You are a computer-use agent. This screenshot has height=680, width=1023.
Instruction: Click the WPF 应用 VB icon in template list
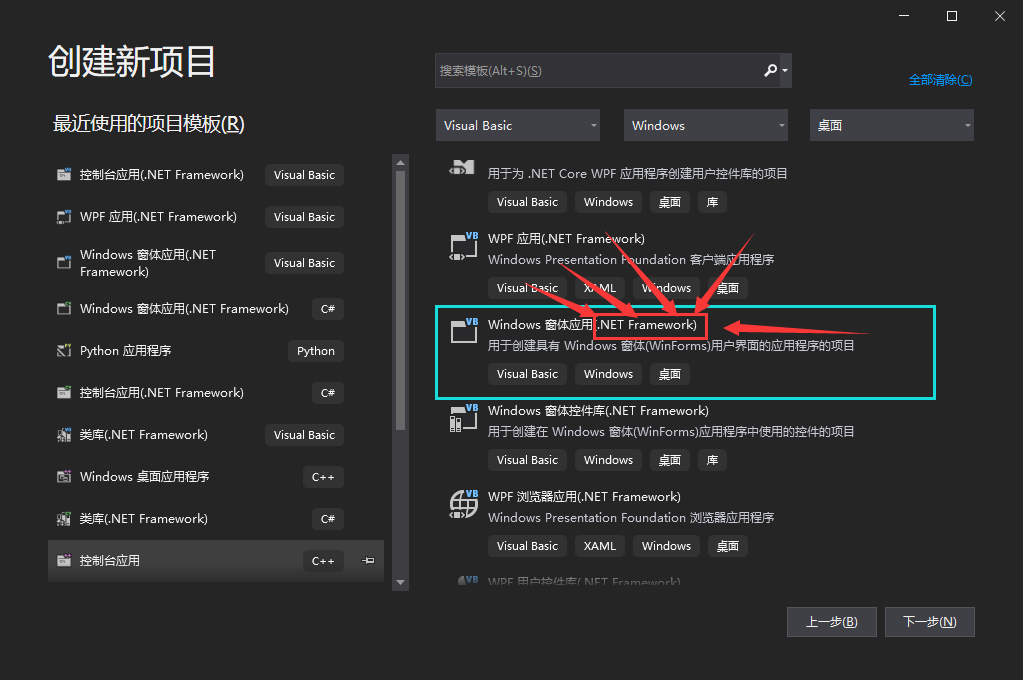click(x=464, y=246)
